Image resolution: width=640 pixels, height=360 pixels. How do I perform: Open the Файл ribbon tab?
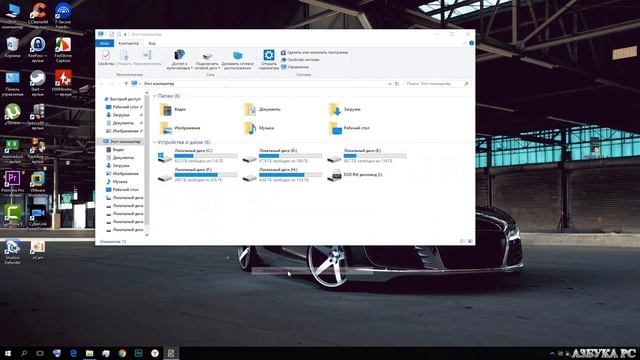point(104,43)
